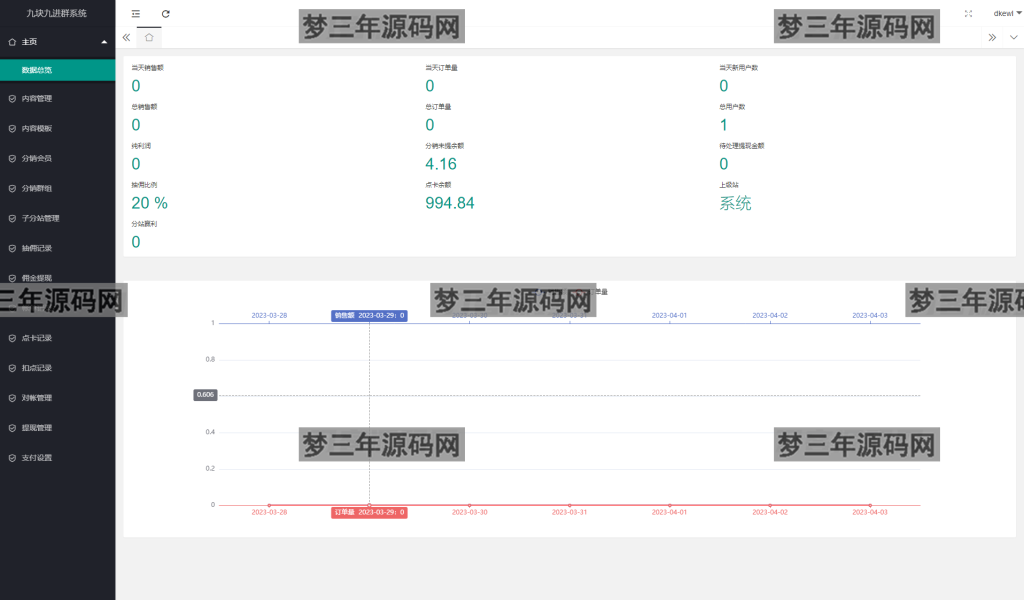Click the top axis date 2023-04-02
The width and height of the screenshot is (1024, 600).
[770, 315]
